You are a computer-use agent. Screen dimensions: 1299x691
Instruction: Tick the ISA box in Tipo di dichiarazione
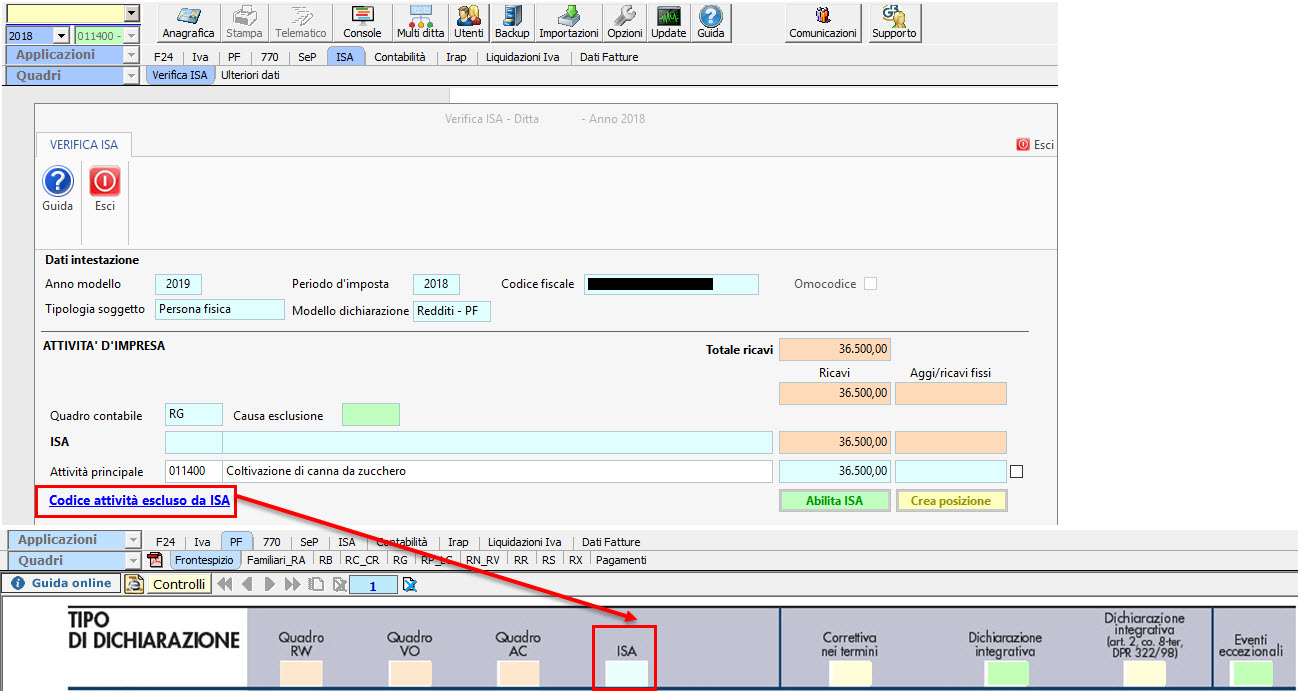click(x=627, y=673)
